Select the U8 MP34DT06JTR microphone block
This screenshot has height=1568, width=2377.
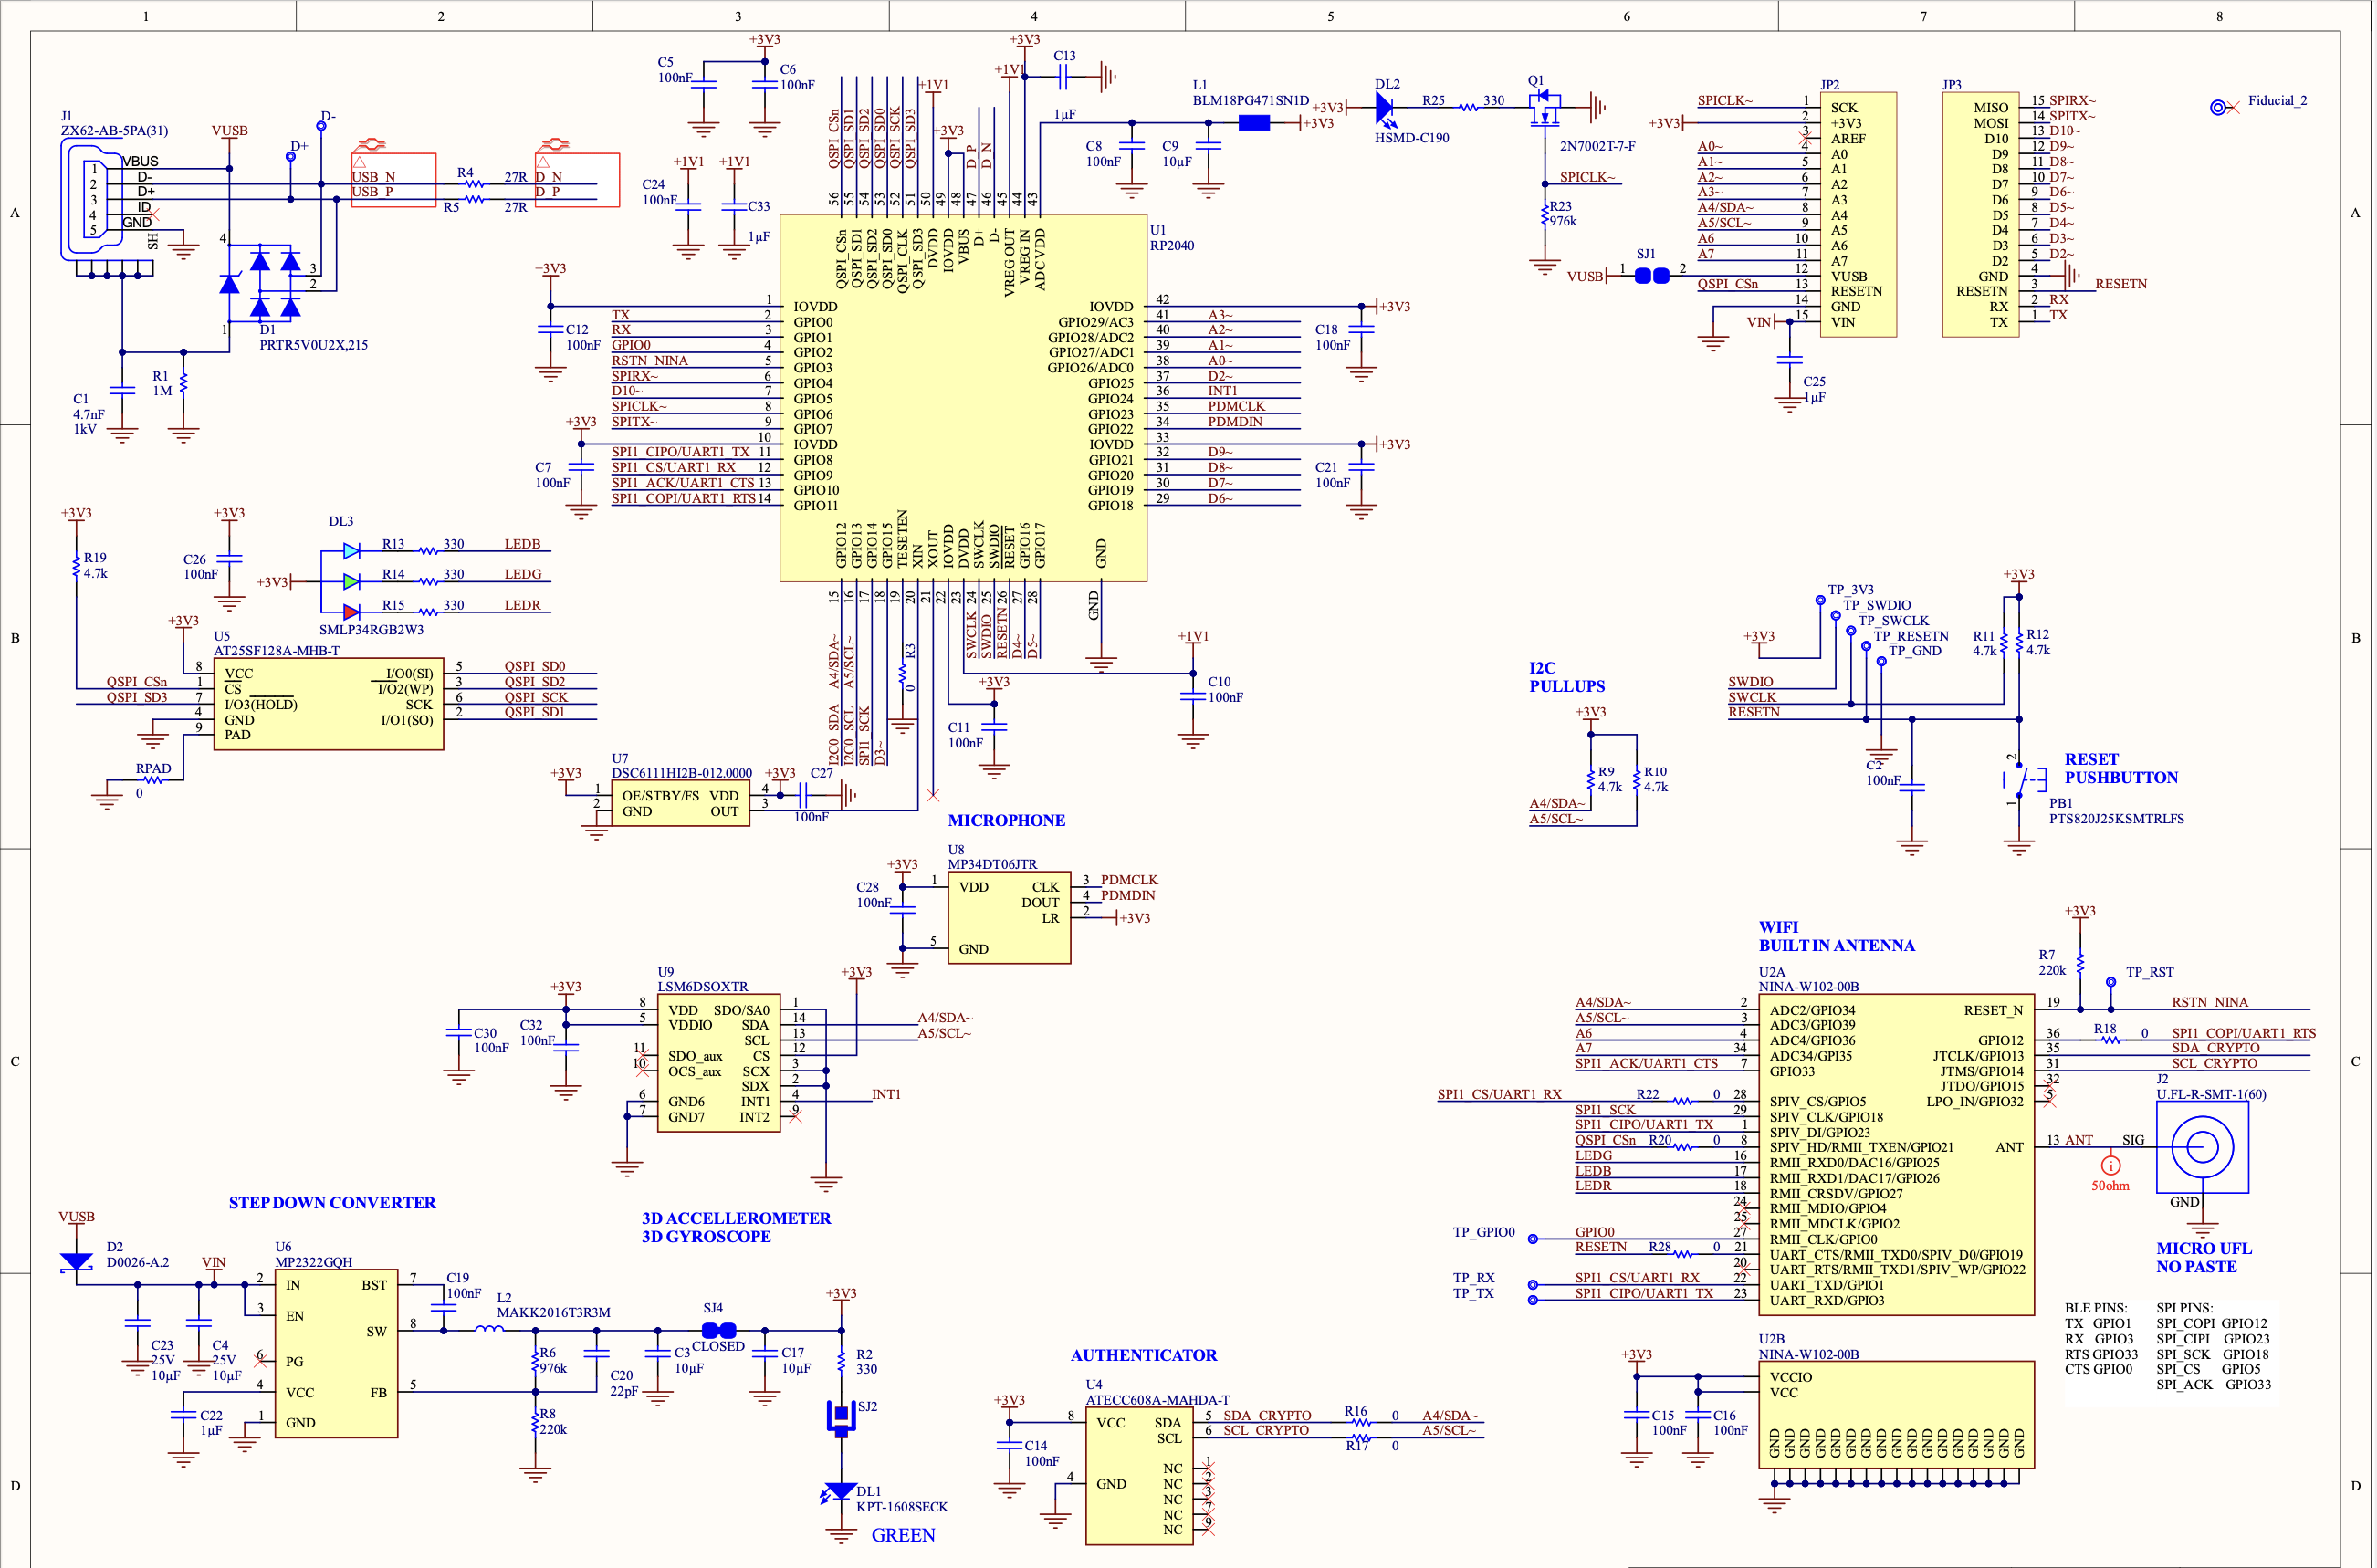[x=1010, y=918]
